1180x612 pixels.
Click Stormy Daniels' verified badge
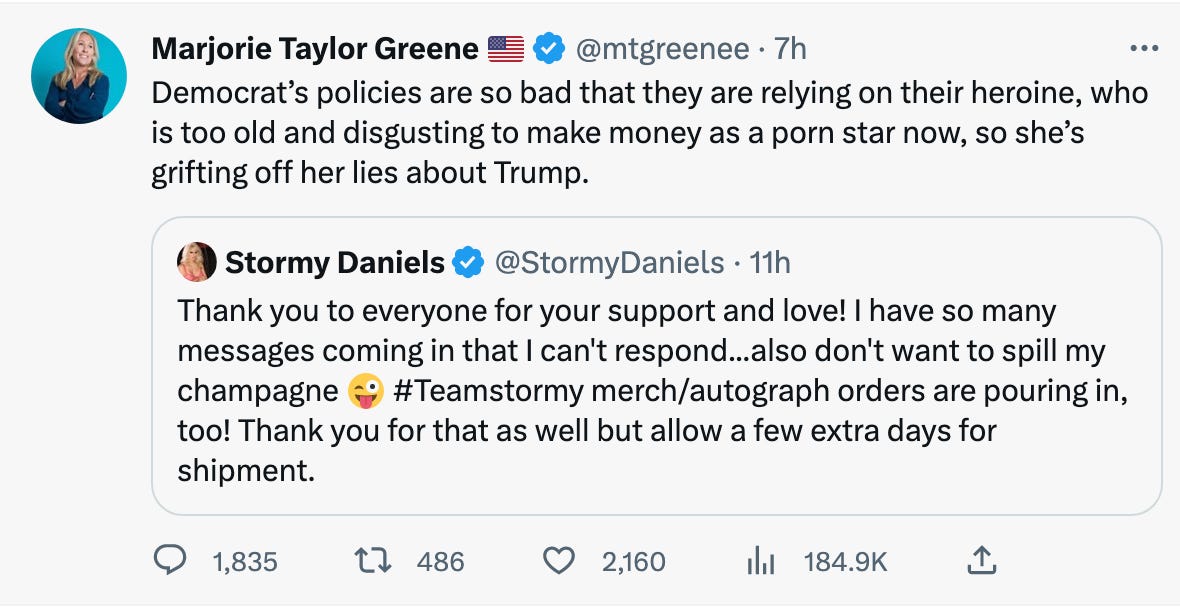pos(467,263)
